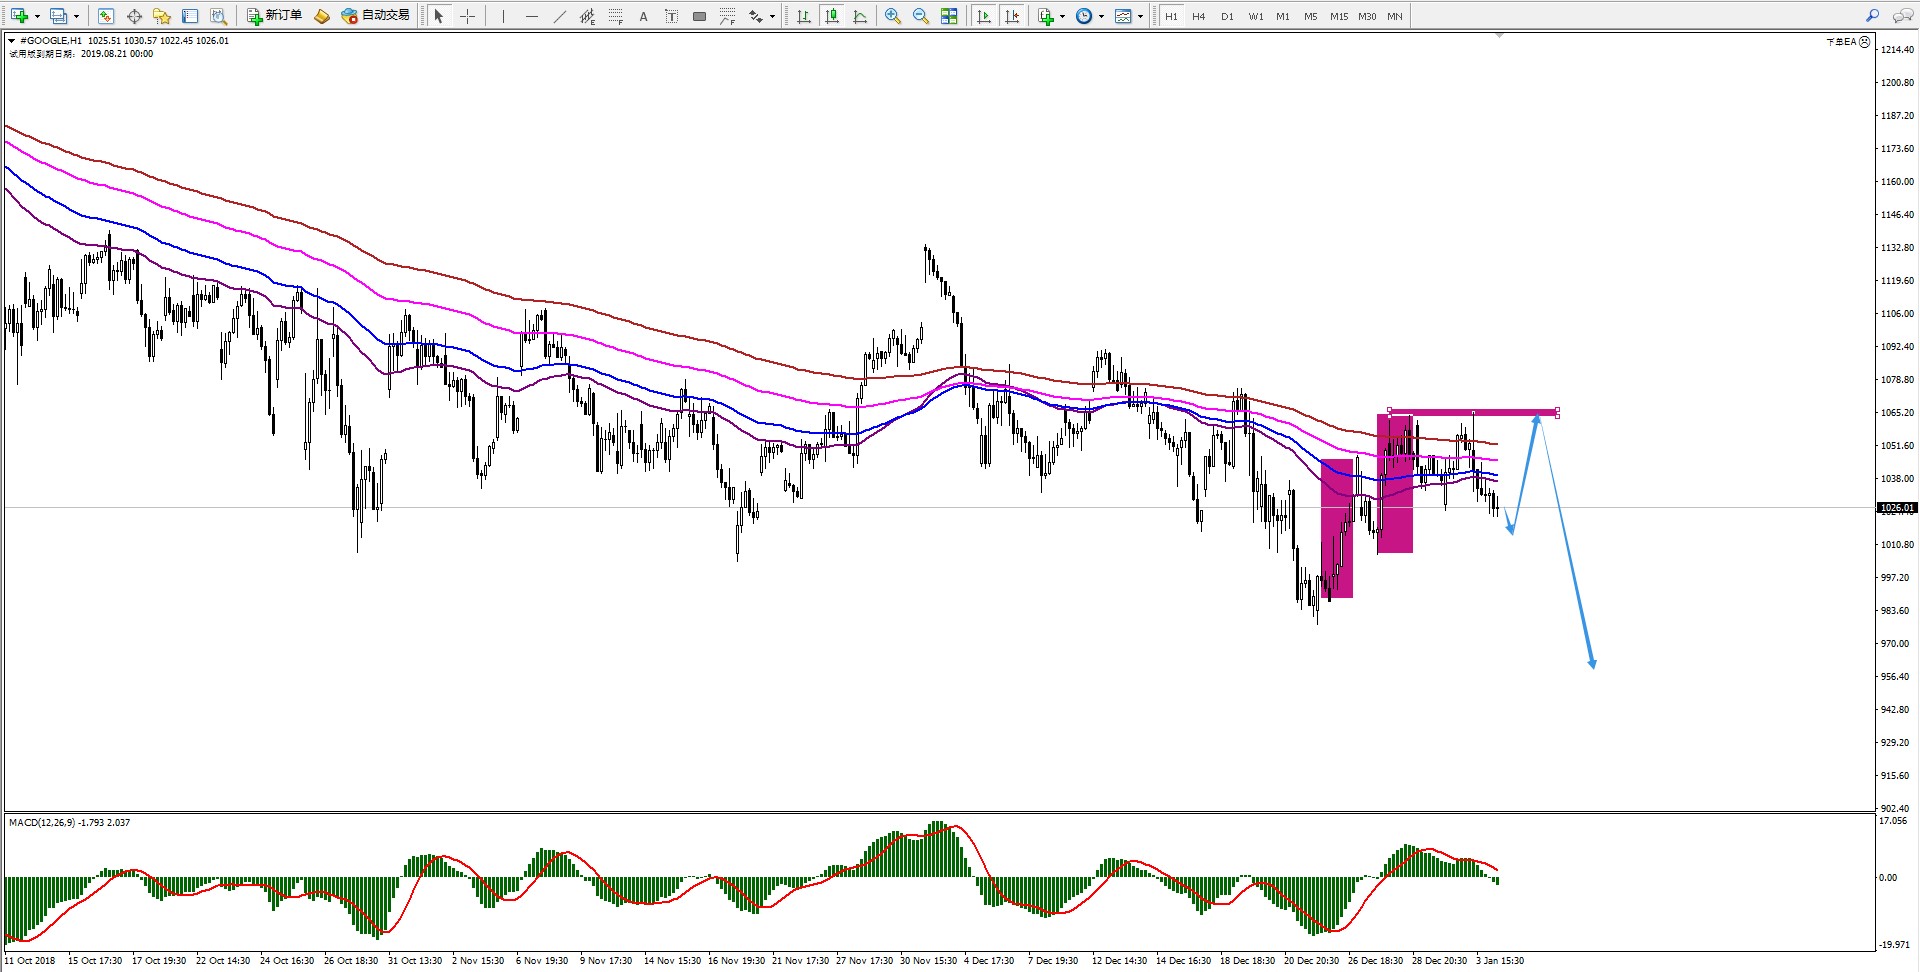Switch chart to candlestick mode
The height and width of the screenshot is (972, 1920).
click(831, 16)
